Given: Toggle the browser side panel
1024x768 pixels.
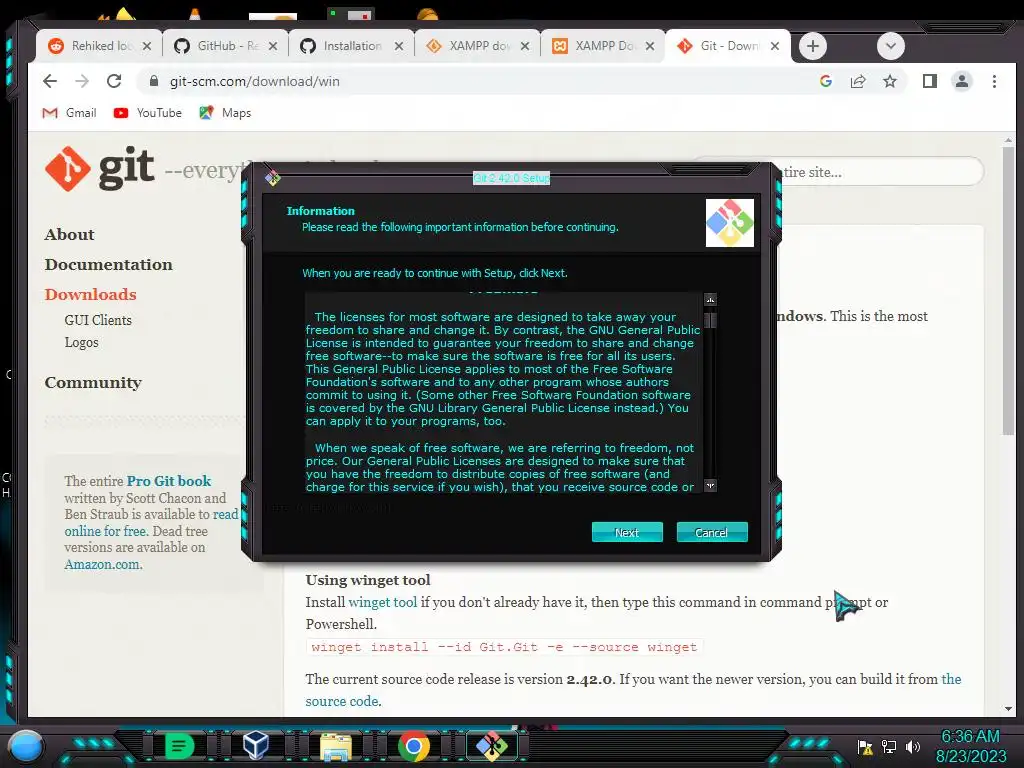Looking at the screenshot, I should click(929, 81).
